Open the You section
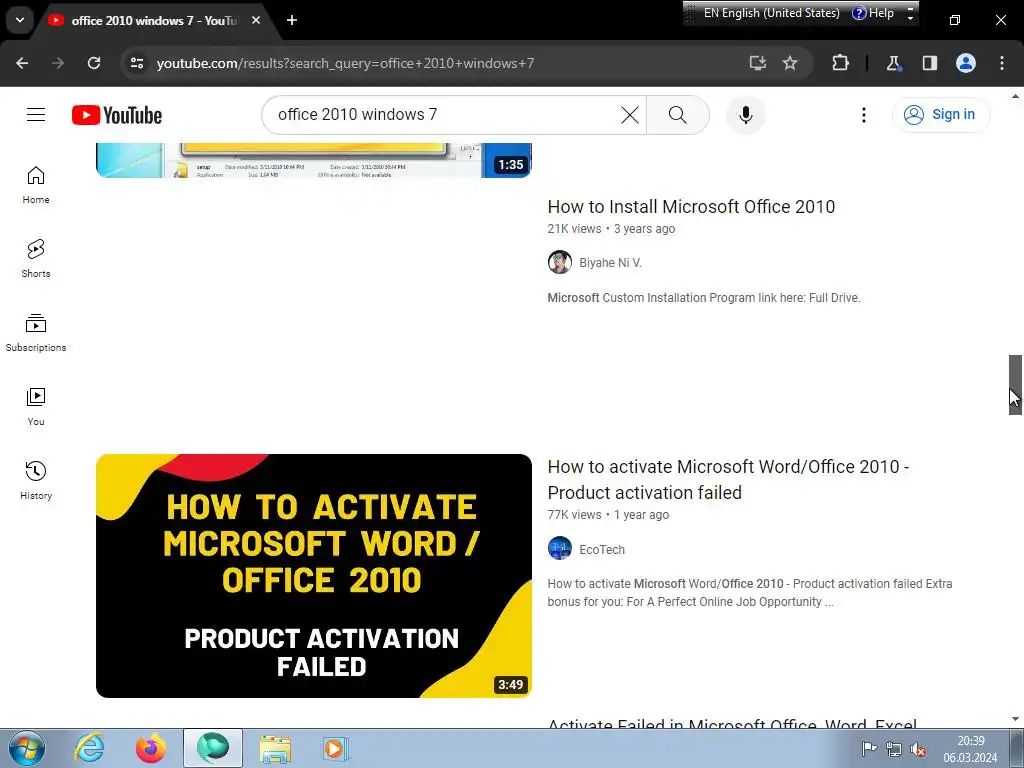This screenshot has height=768, width=1024. tap(36, 406)
